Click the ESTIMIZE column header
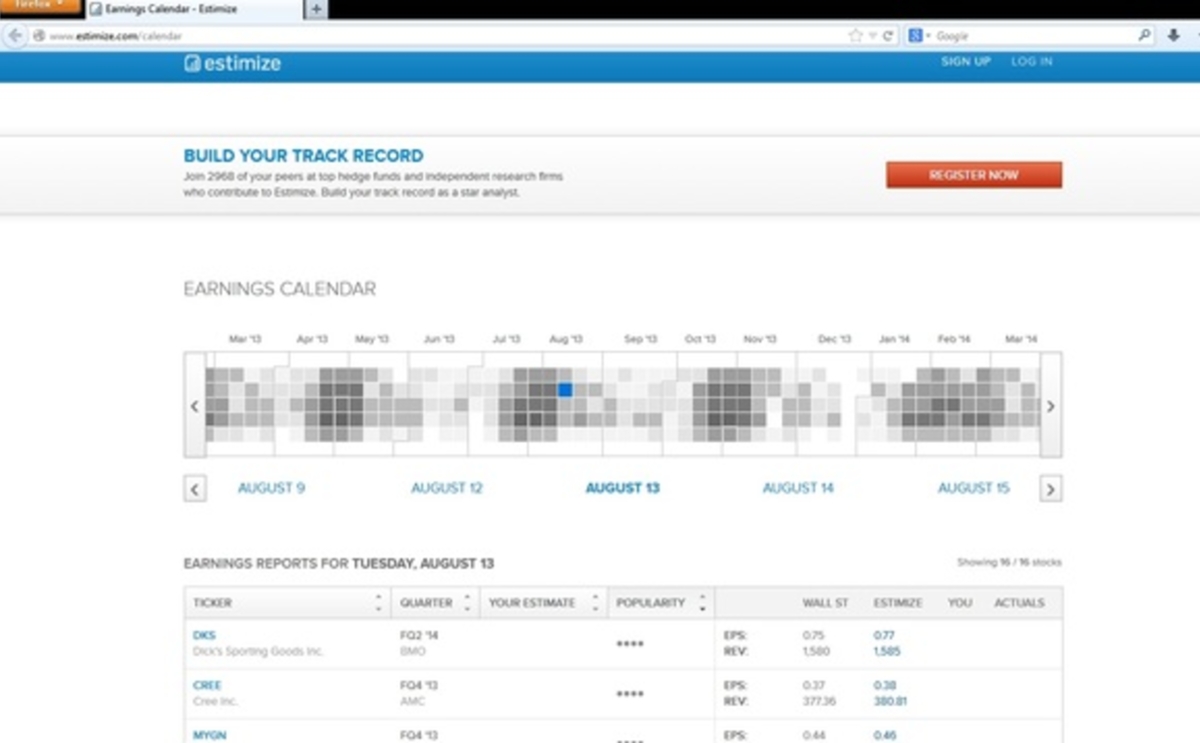The image size is (1200, 743). [x=897, y=603]
